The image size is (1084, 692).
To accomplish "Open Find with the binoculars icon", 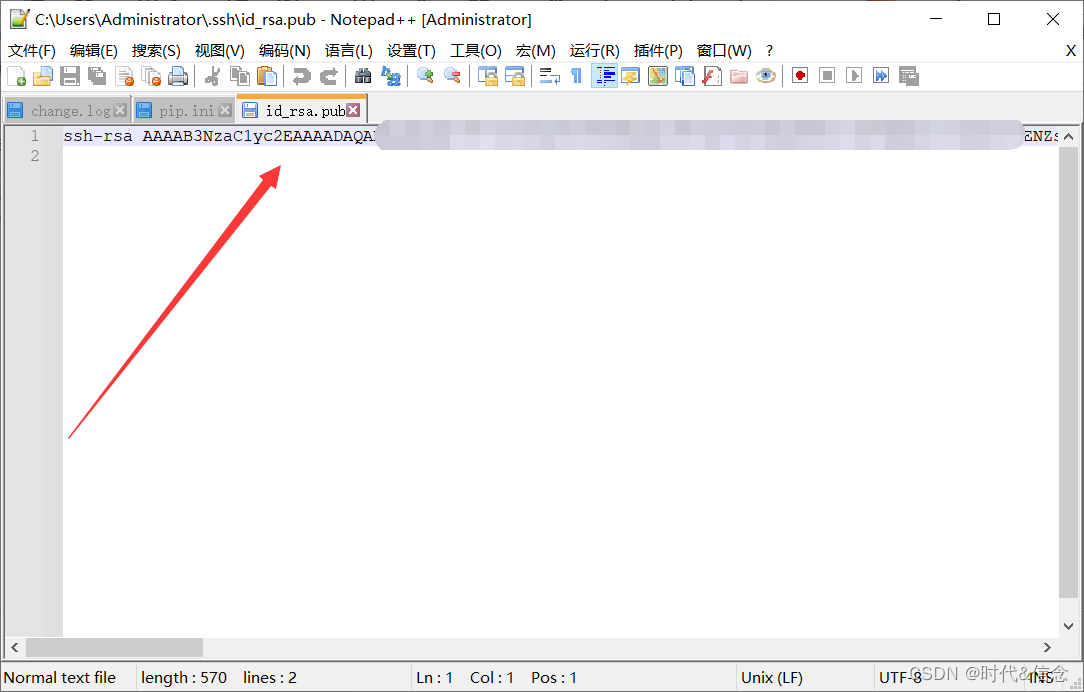I will [x=363, y=76].
